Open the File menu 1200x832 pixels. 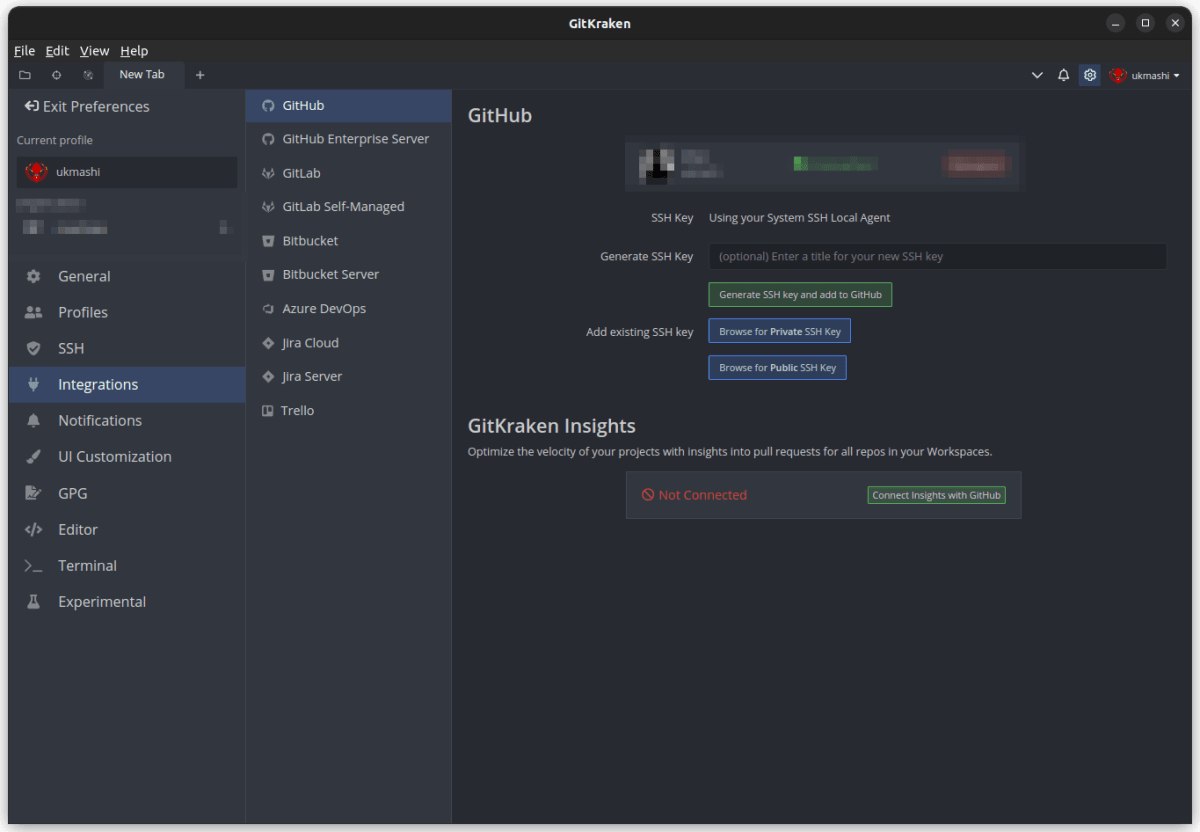pyautogui.click(x=24, y=51)
